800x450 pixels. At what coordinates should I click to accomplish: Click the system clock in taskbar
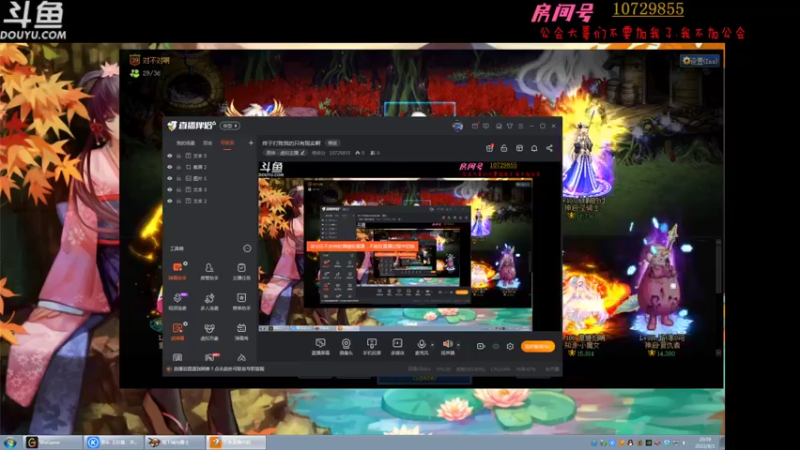tap(705, 442)
